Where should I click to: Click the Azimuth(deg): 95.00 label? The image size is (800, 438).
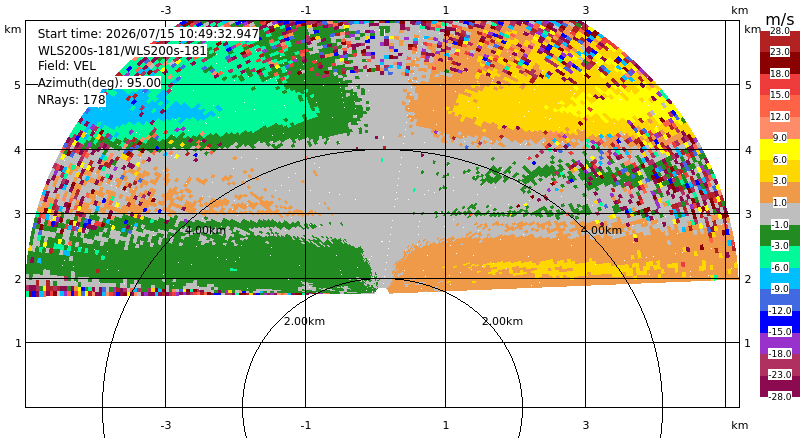[99, 83]
